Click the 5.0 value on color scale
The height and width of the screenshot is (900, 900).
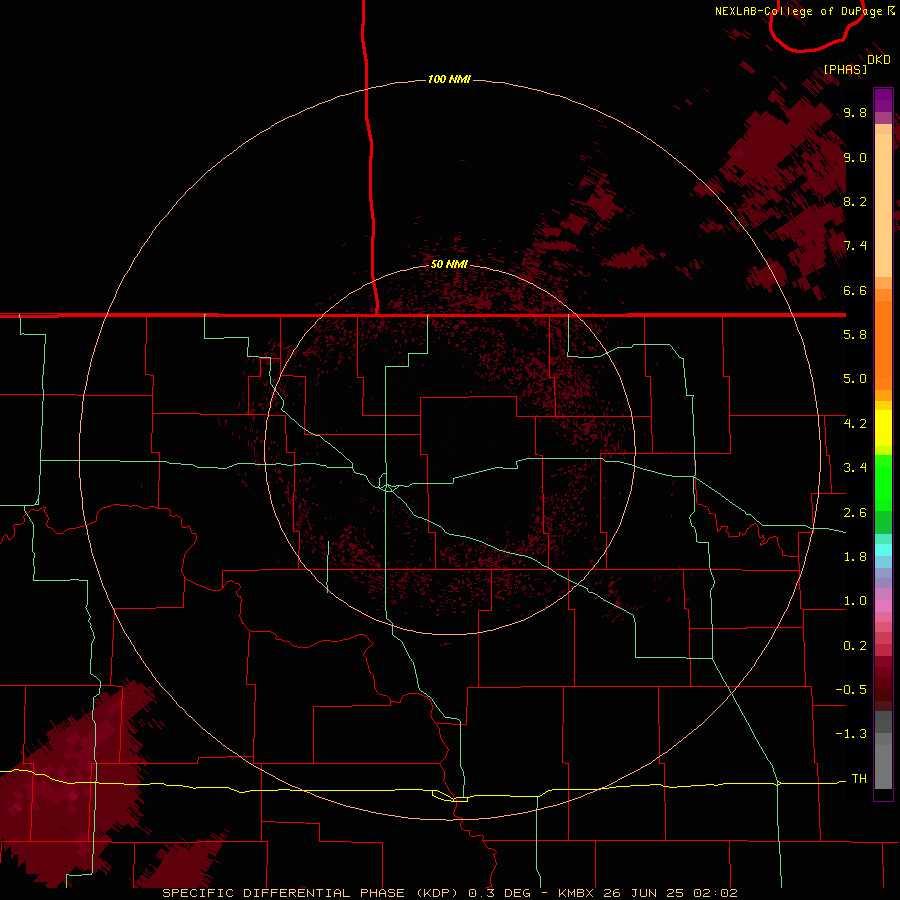855,379
